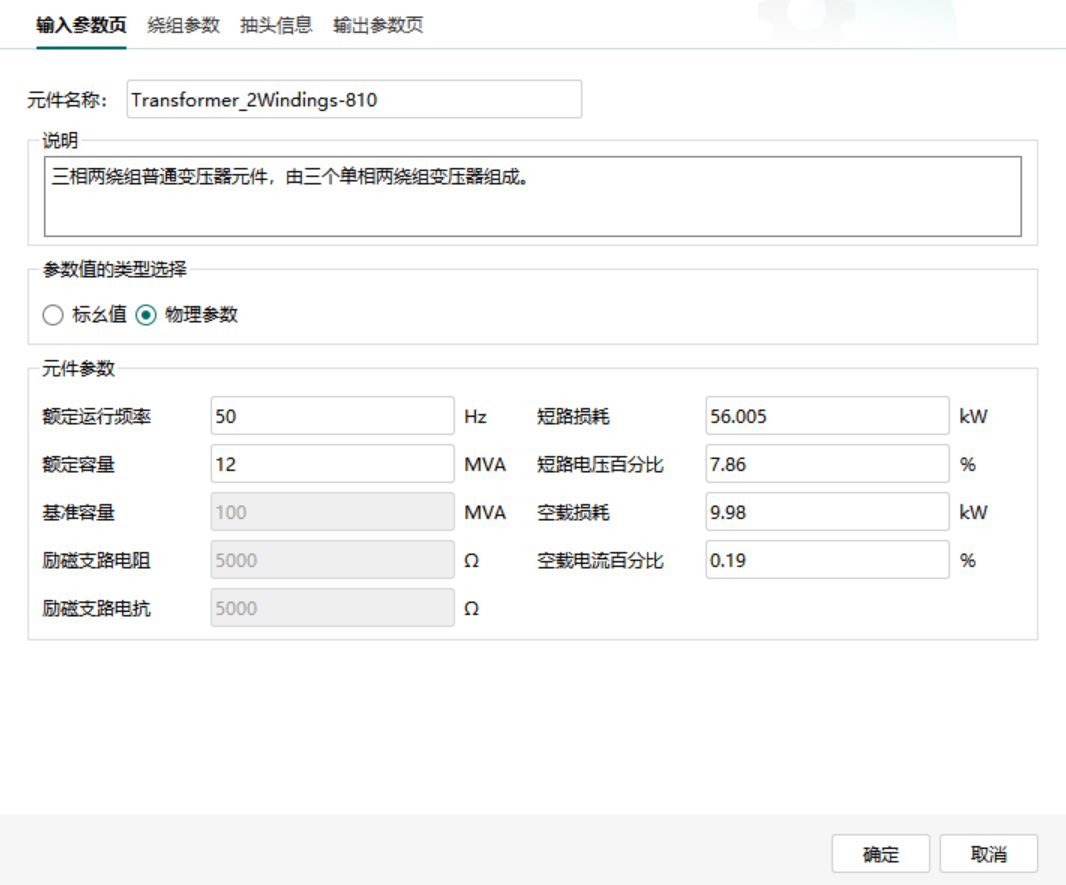Edit the 额定容量 field showing 12

point(332,464)
